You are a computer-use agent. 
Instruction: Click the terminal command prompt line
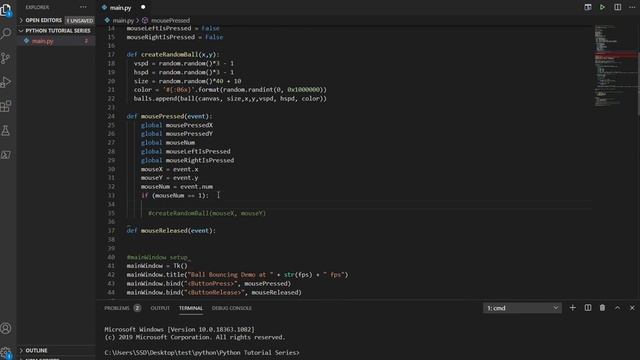click(202, 353)
